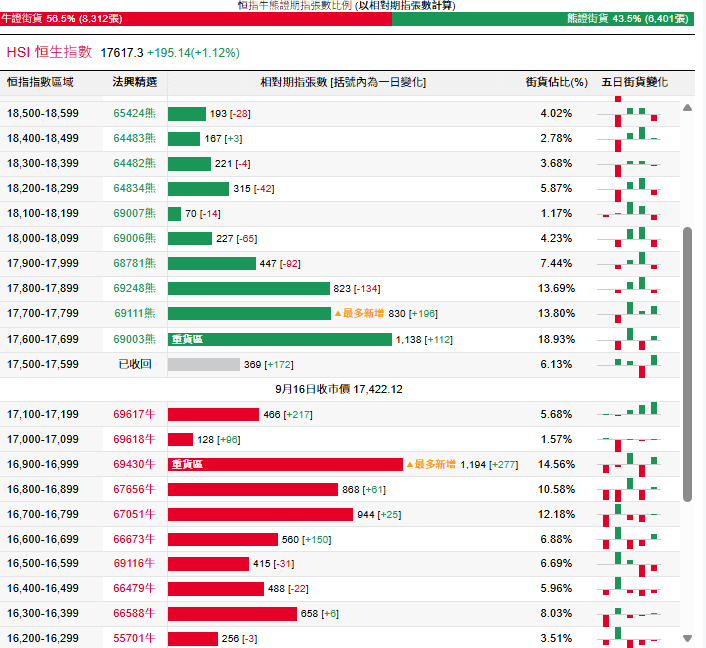Screen dimensions: 706x648
Task: Open bear warrant link 65424熊
Action: 134,114
